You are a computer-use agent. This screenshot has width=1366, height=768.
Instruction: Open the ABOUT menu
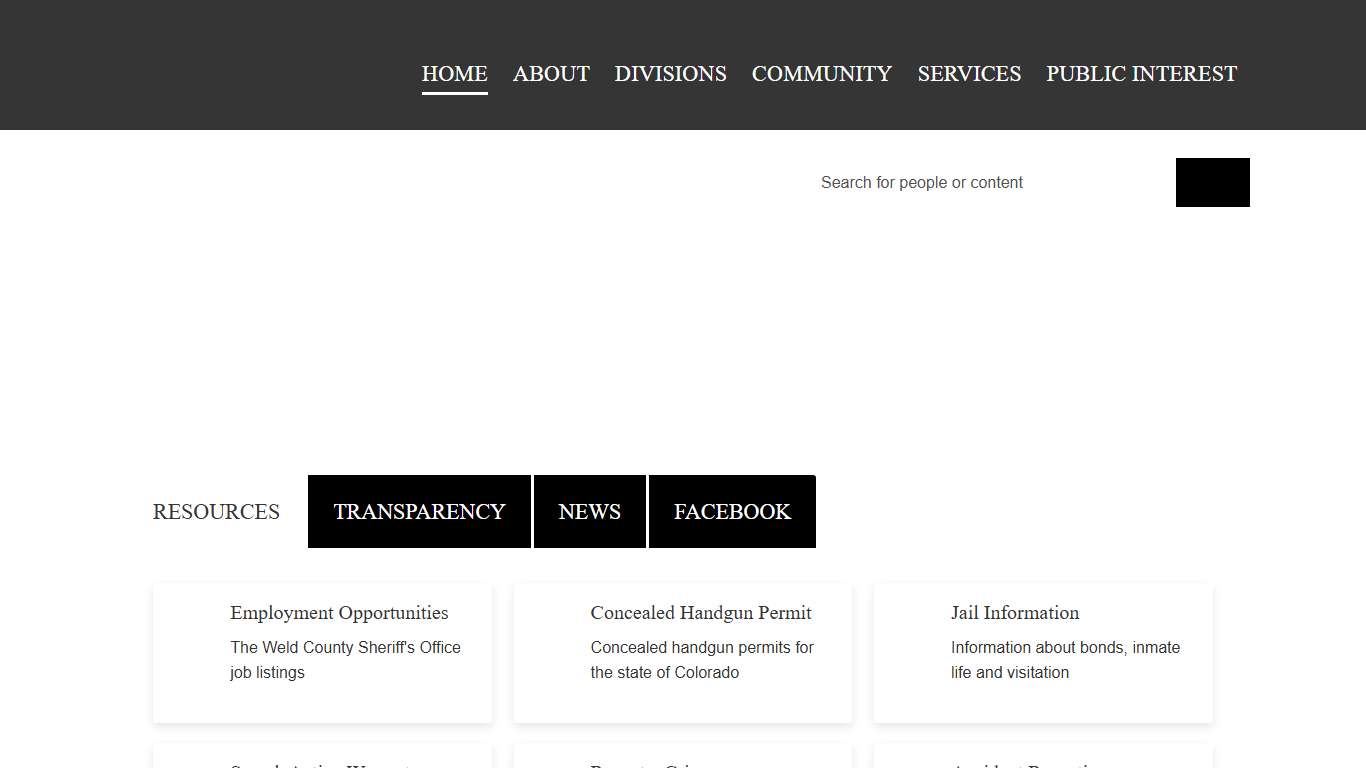[x=551, y=74]
